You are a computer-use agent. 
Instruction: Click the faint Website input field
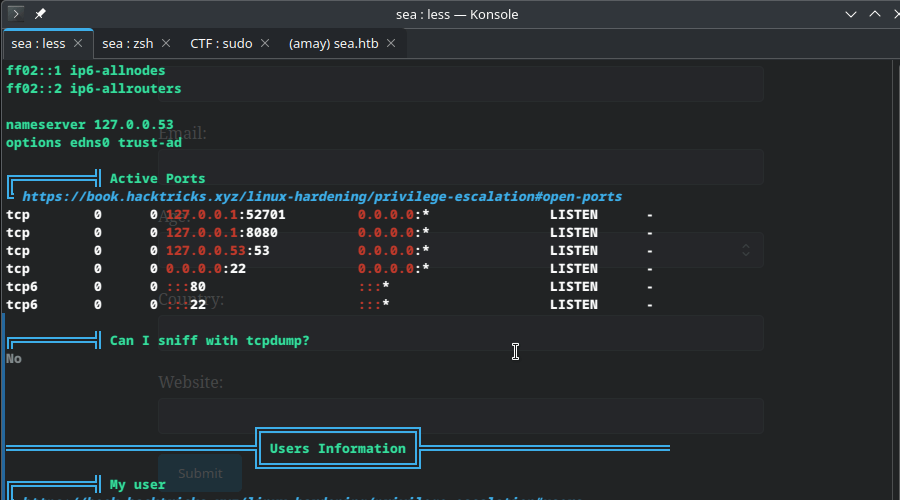460,416
